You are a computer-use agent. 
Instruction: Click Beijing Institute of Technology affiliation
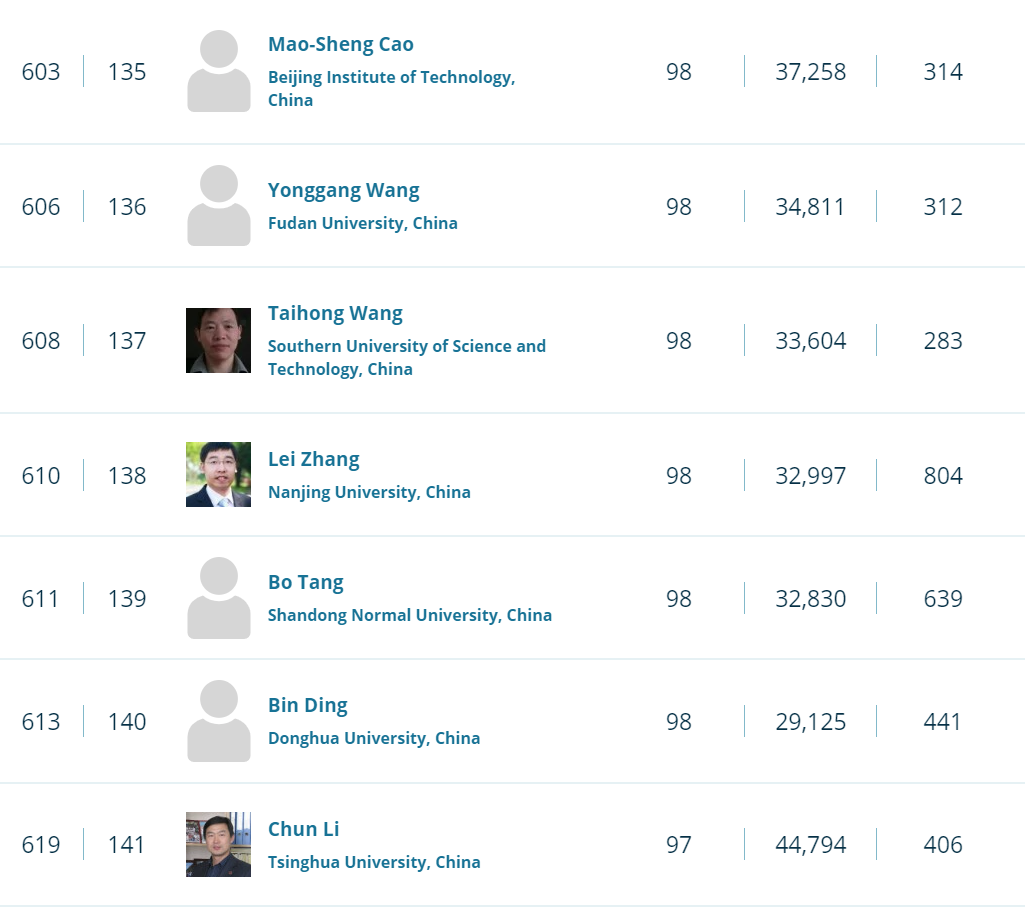tap(391, 78)
